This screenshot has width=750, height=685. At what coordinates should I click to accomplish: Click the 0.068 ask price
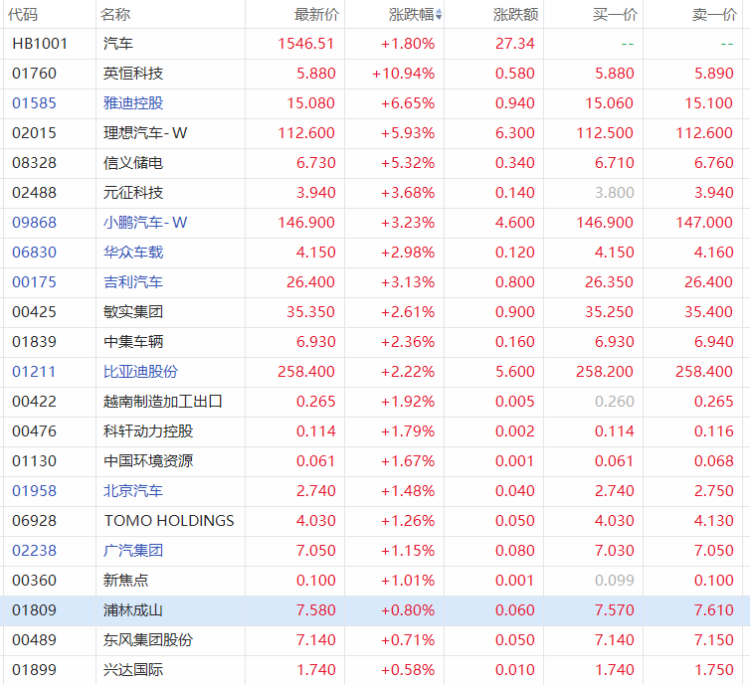pos(714,461)
